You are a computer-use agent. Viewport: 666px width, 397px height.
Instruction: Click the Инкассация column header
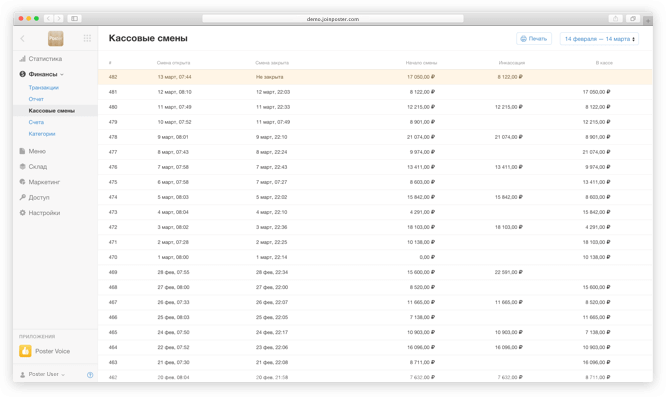pos(511,63)
